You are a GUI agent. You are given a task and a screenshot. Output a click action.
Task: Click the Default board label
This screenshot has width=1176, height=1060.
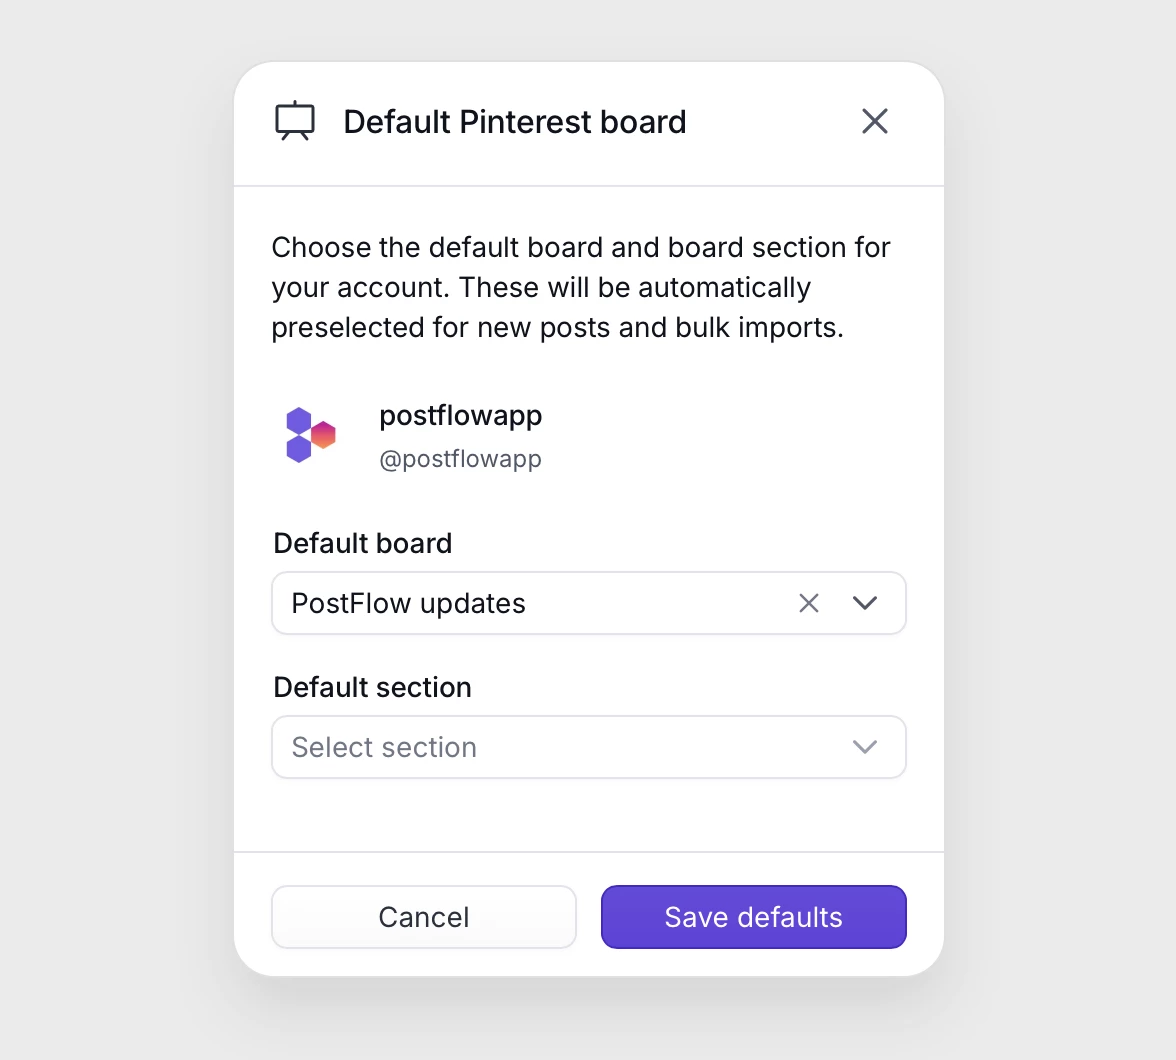pyautogui.click(x=362, y=543)
